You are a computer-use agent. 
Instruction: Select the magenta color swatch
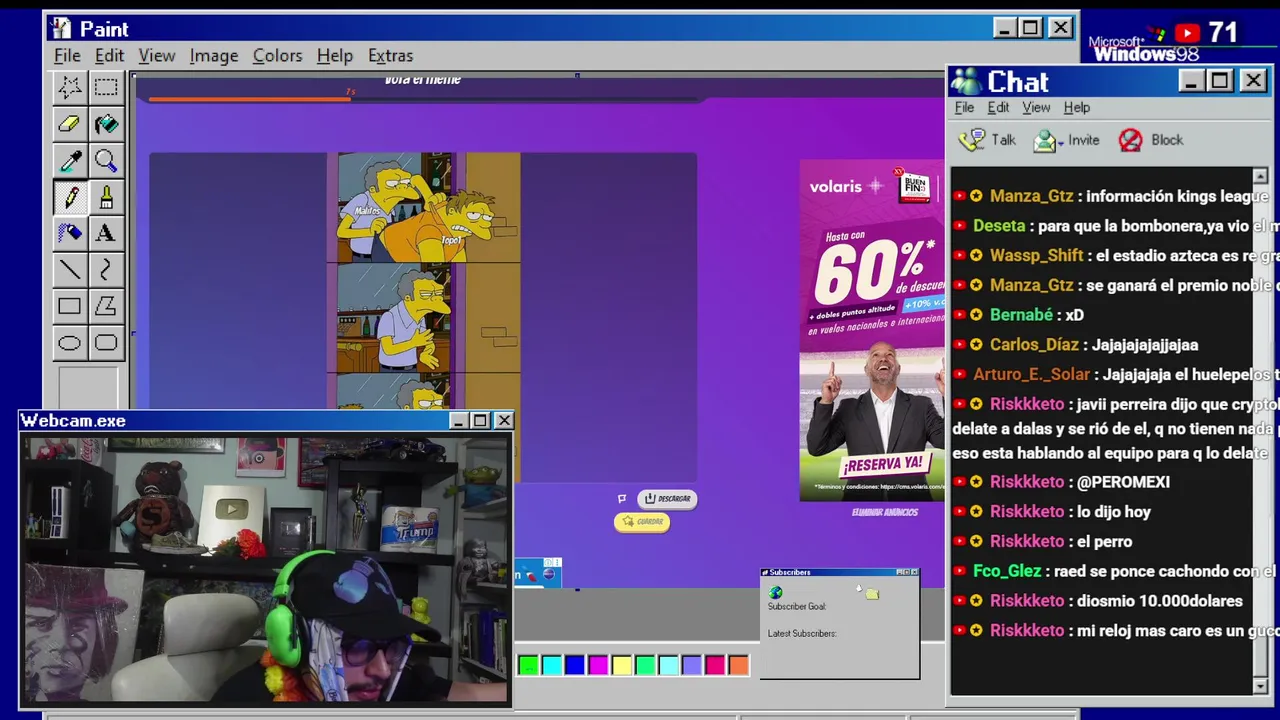[598, 665]
